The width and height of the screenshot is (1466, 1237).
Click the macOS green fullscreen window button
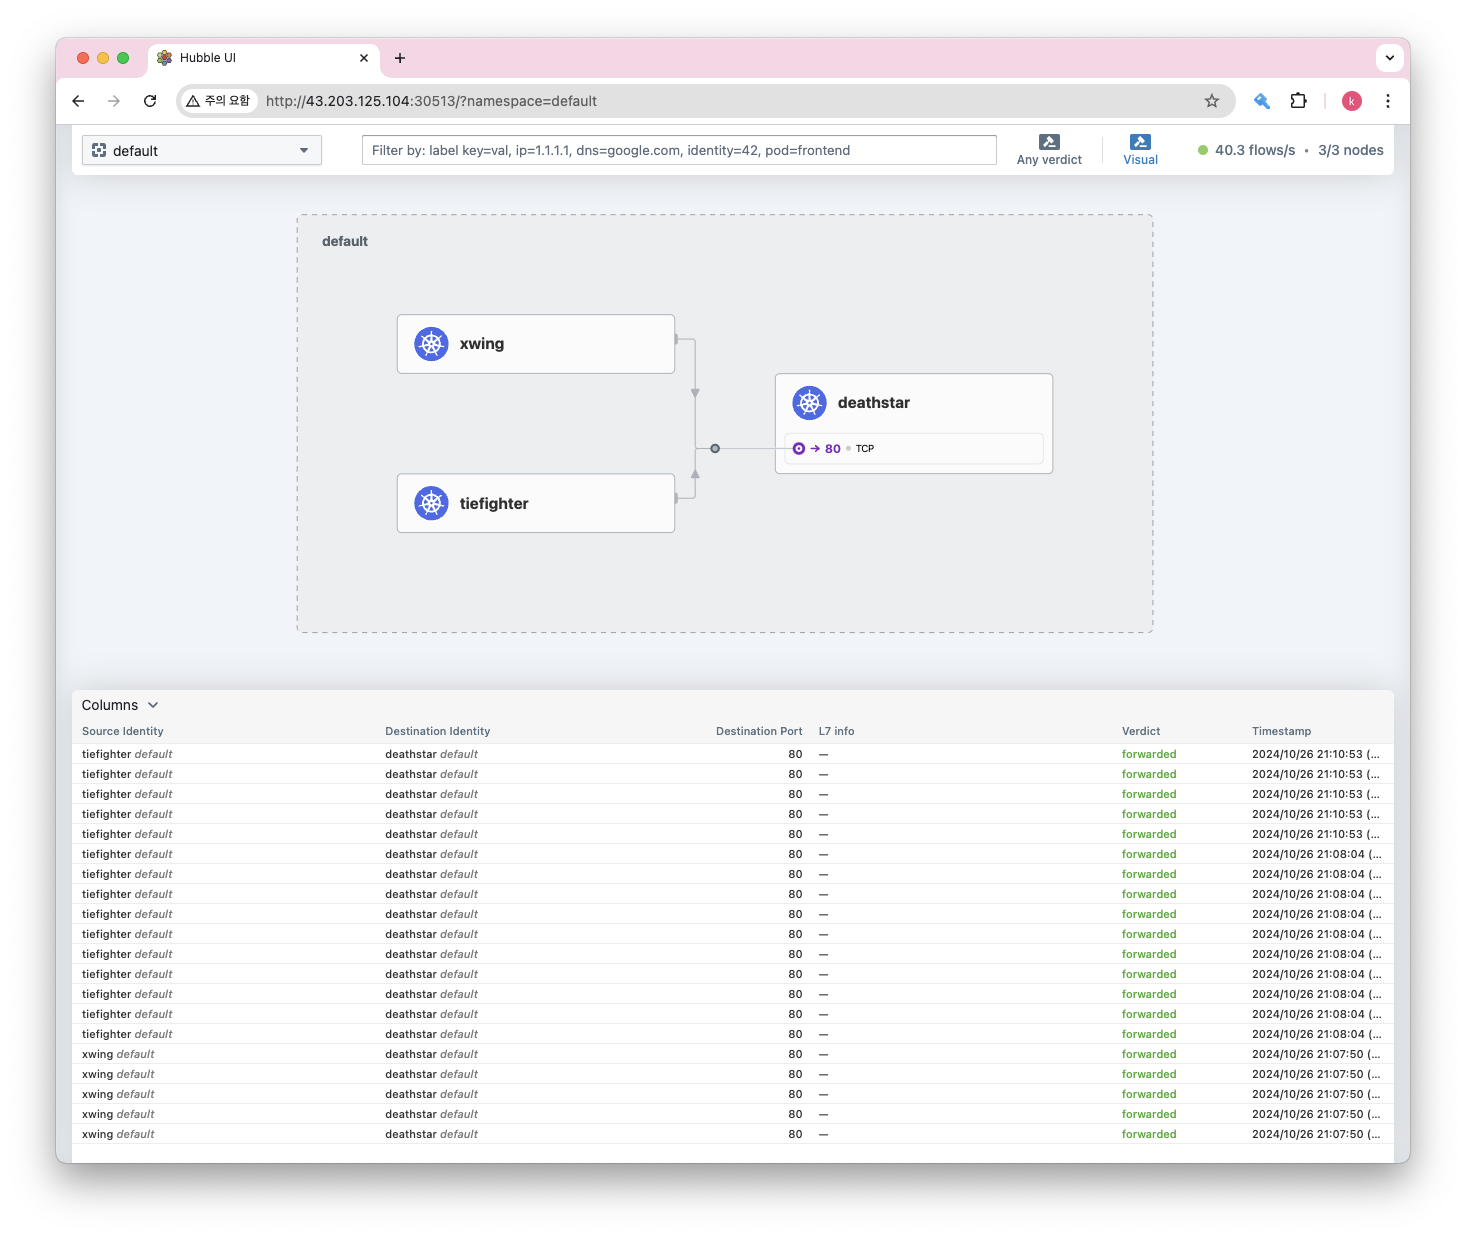pyautogui.click(x=123, y=58)
